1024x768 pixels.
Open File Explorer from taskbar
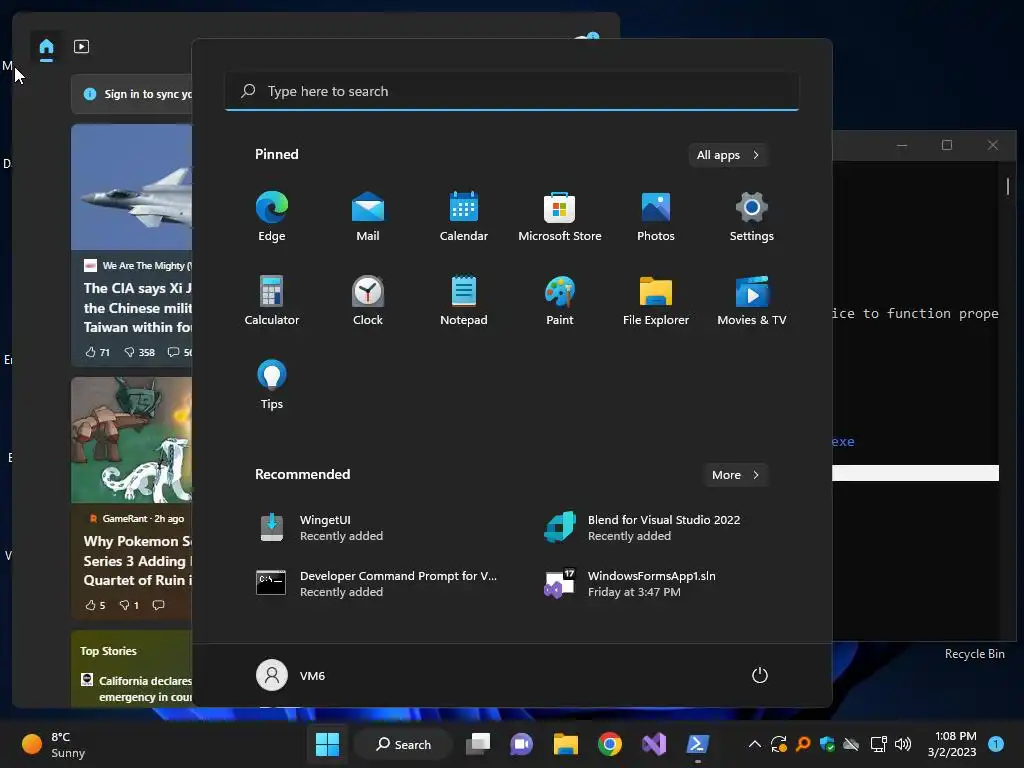pyautogui.click(x=566, y=744)
